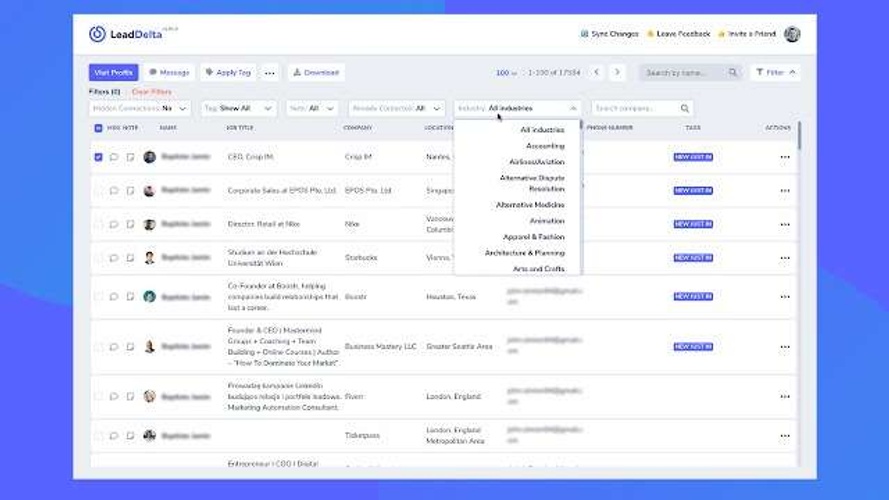Check the Nike row checkbox
This screenshot has width=889, height=500.
[x=99, y=224]
